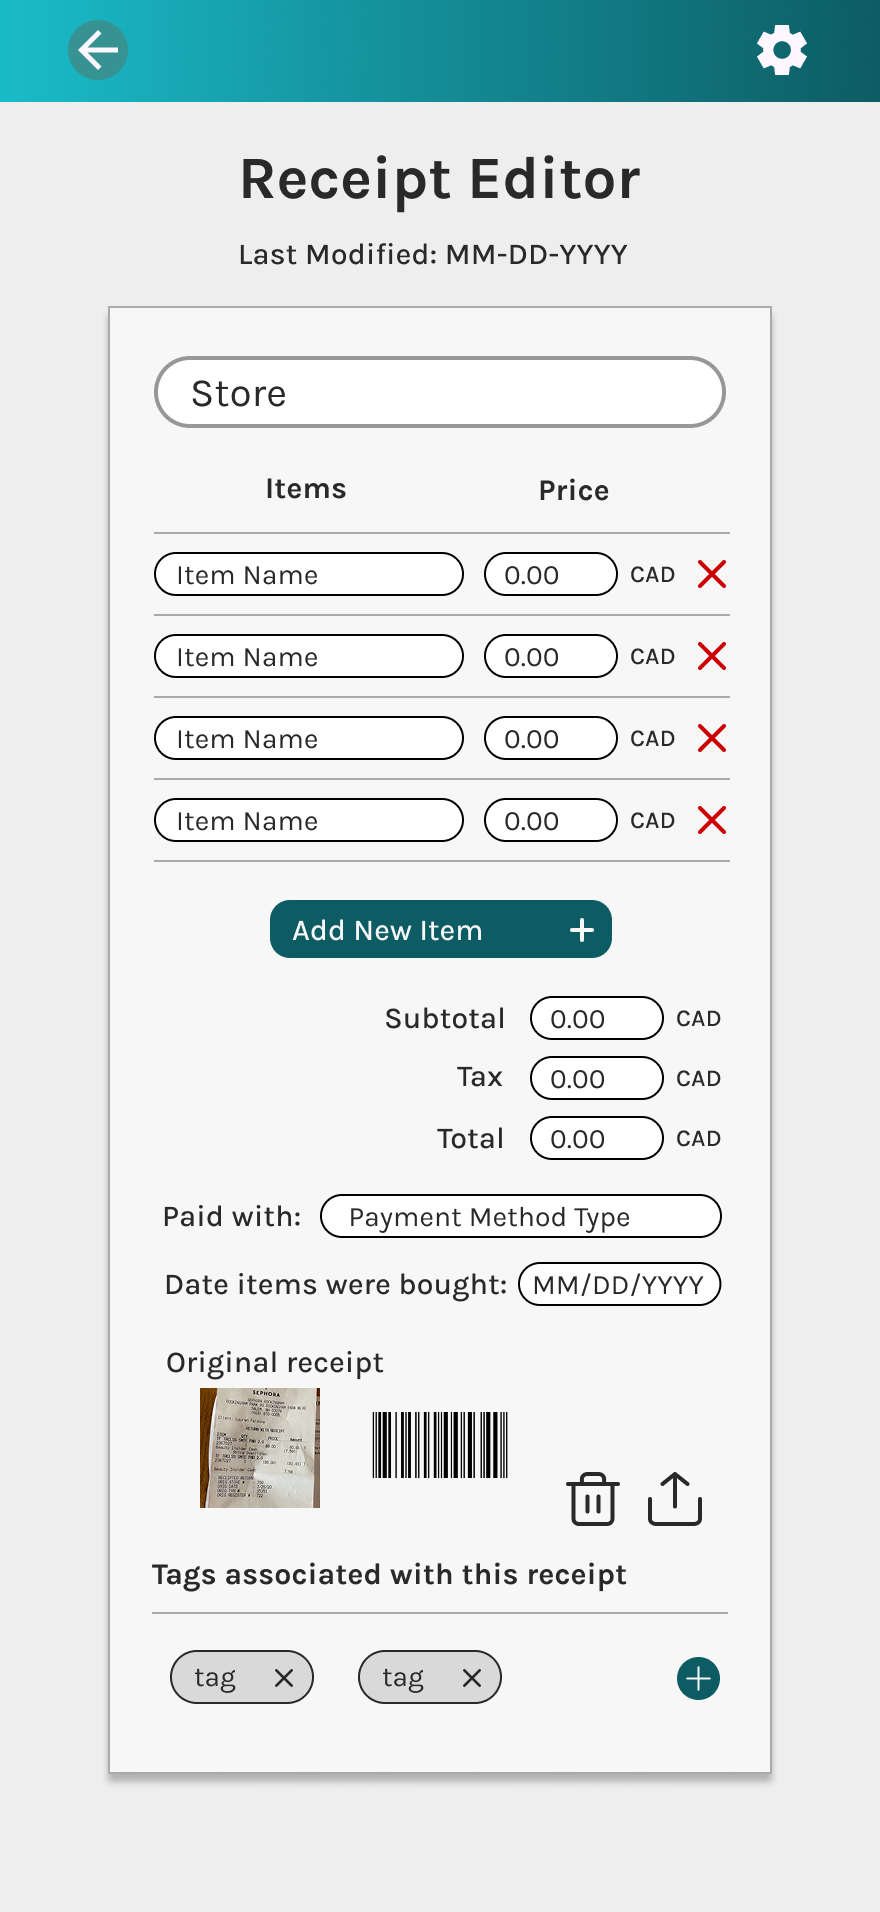Remove the third item using its red X

(x=712, y=738)
